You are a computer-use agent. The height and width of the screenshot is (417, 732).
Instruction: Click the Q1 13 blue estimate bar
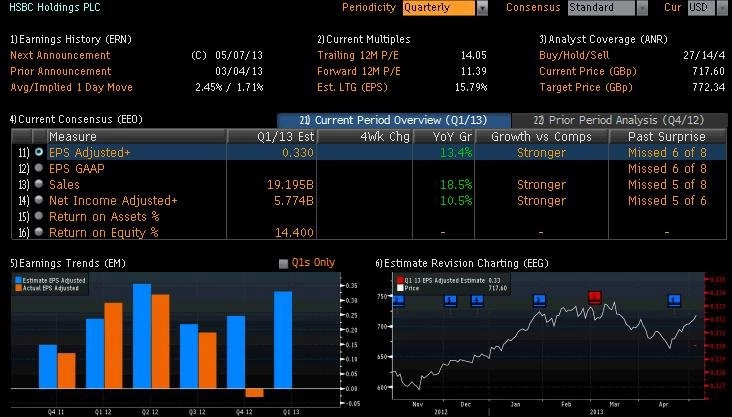point(283,339)
